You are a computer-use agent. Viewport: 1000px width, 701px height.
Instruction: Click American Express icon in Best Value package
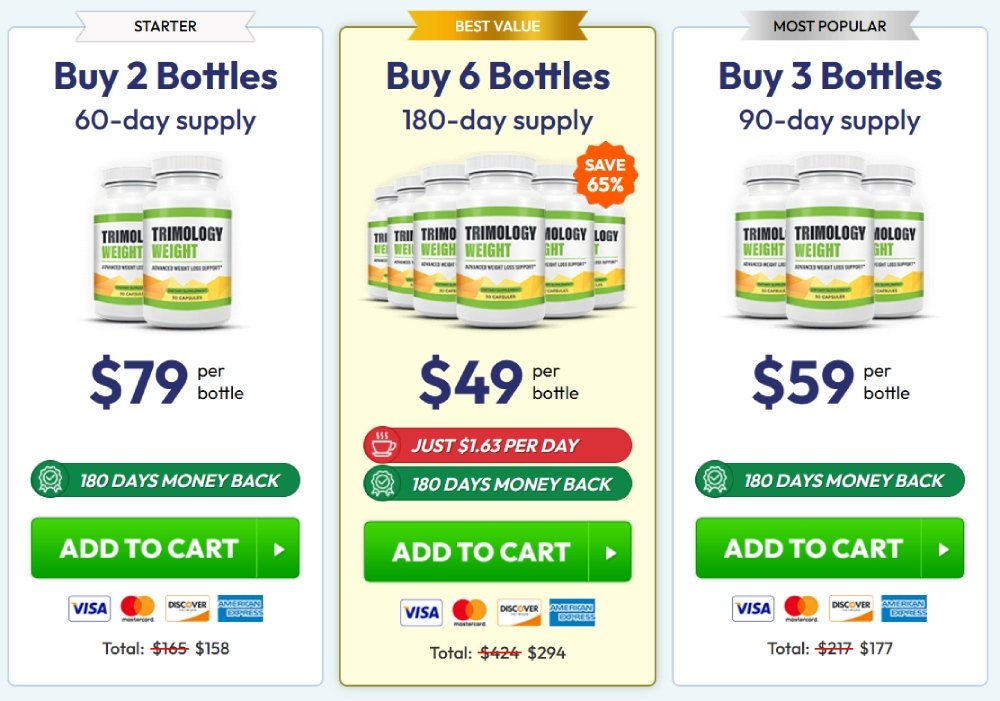(x=572, y=612)
